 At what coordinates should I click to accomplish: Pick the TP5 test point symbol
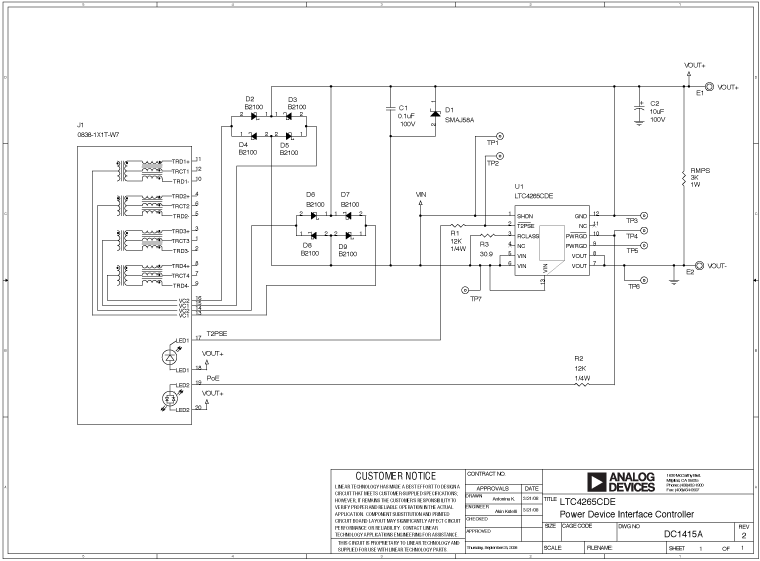pyautogui.click(x=644, y=245)
